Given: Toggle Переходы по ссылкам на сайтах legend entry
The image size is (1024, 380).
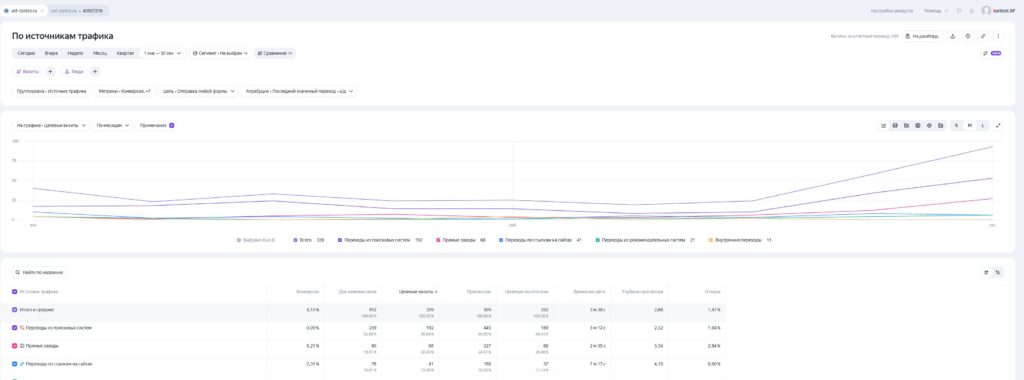Looking at the screenshot, I should 540,240.
